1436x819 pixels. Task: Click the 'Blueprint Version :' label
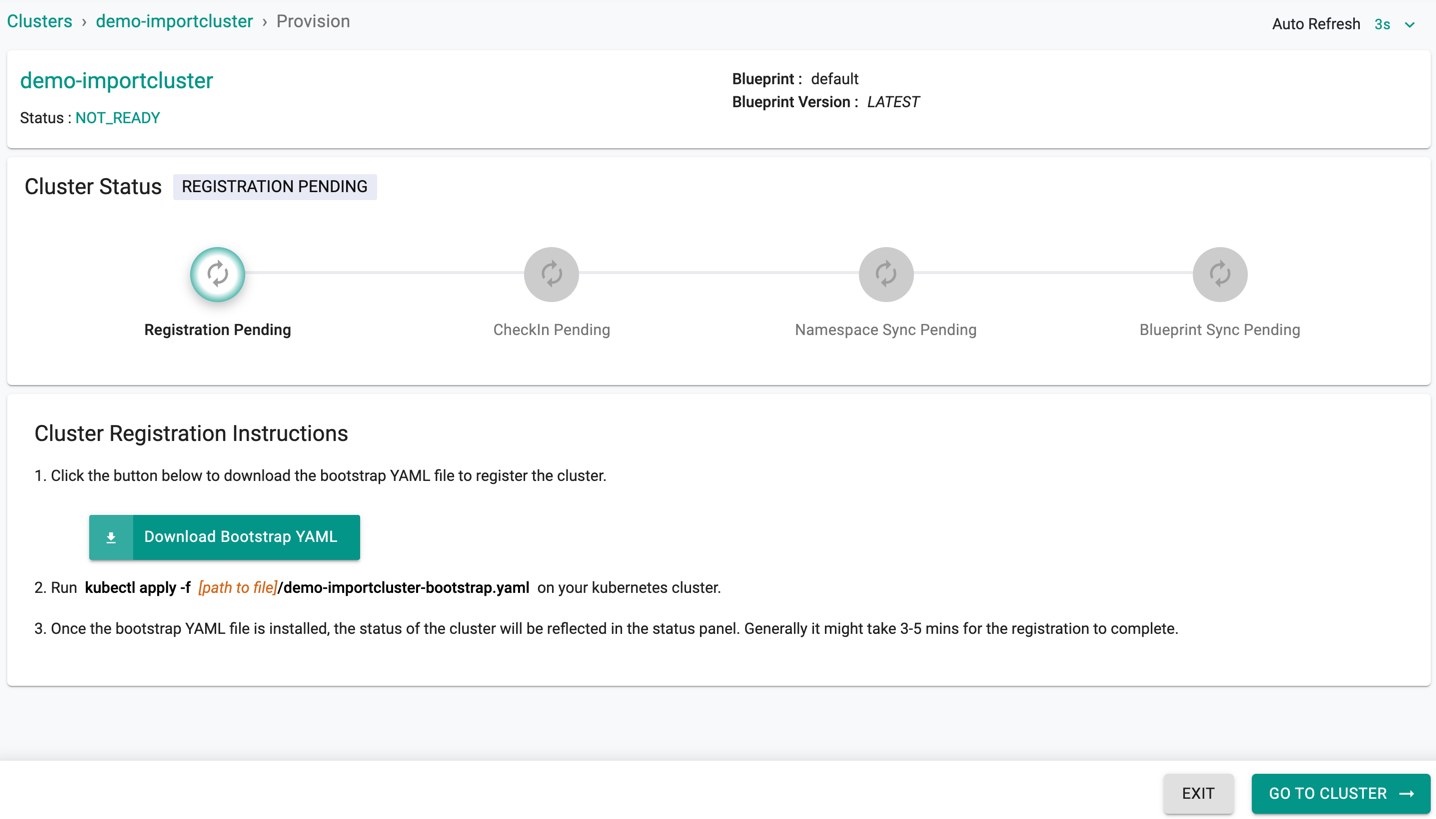pyautogui.click(x=795, y=102)
